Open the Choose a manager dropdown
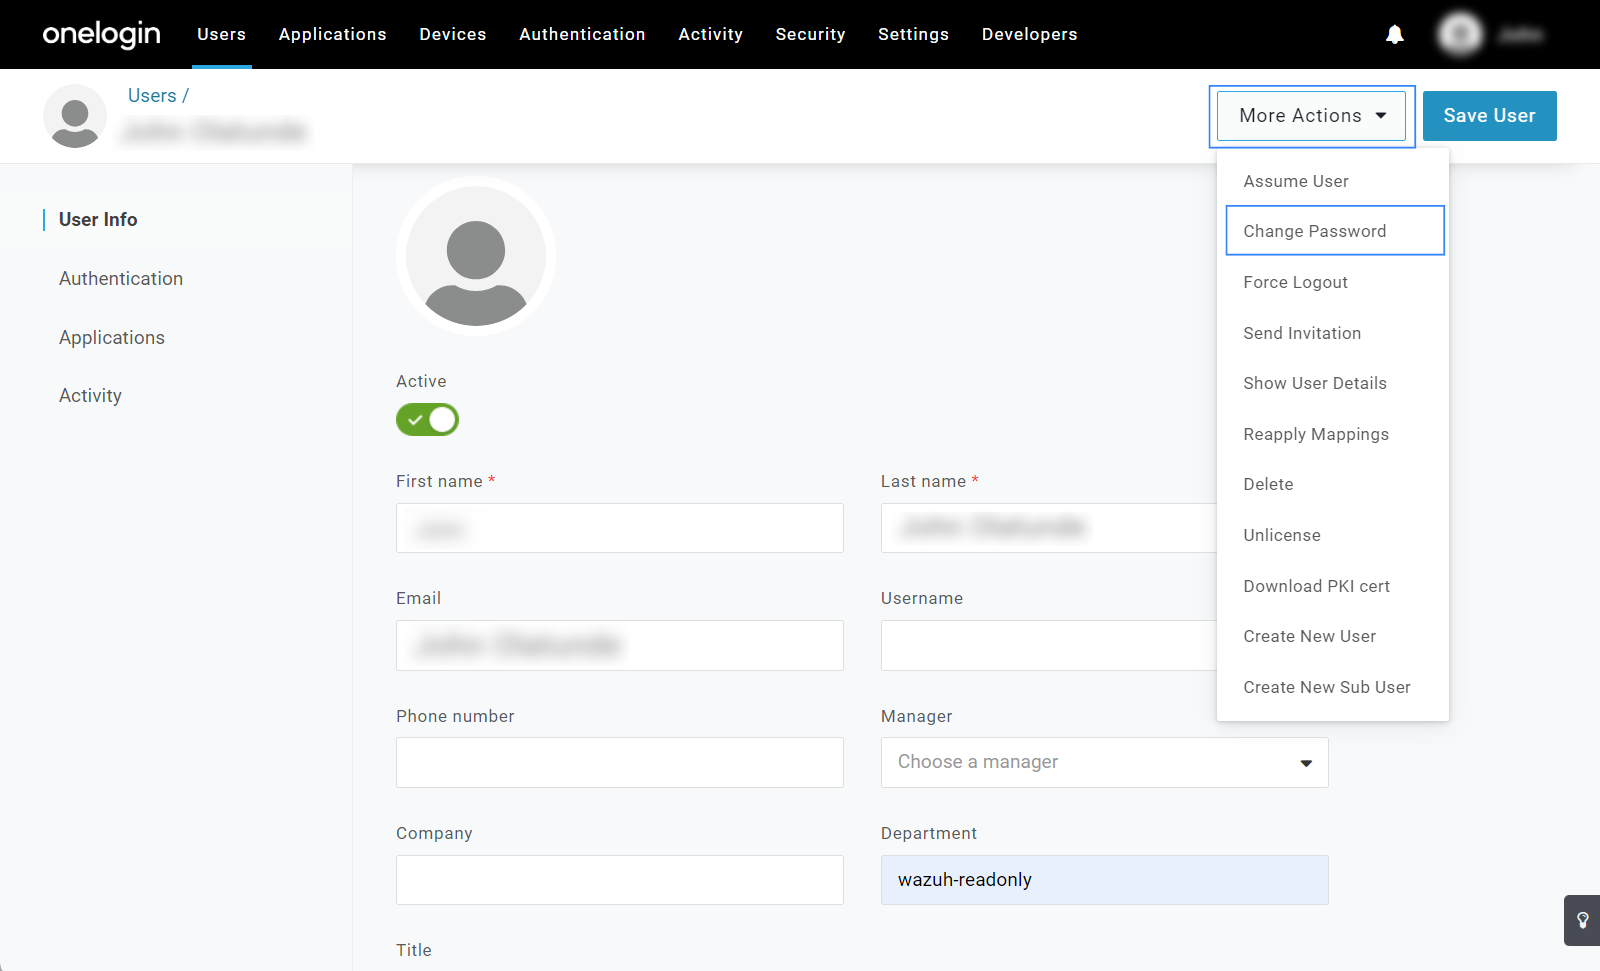This screenshot has width=1600, height=971. coord(1104,762)
